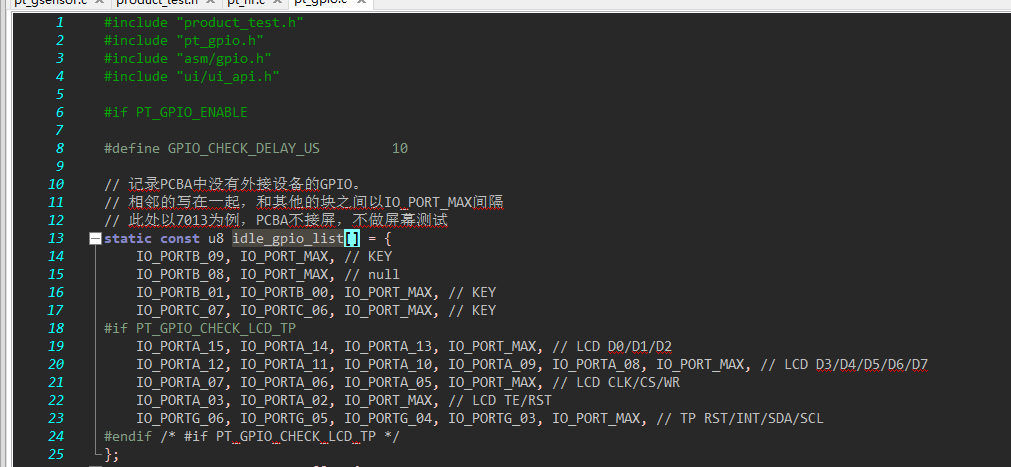Click the const keyword on line 13
Screen dimensions: 1011x467
click(180, 239)
